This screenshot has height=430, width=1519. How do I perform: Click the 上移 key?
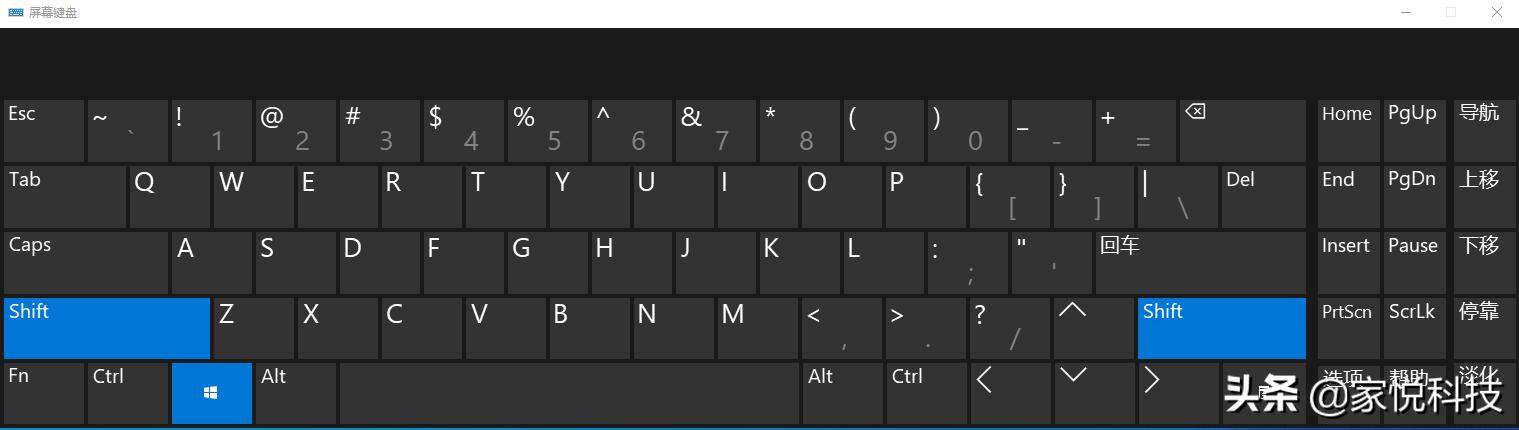[x=1479, y=197]
